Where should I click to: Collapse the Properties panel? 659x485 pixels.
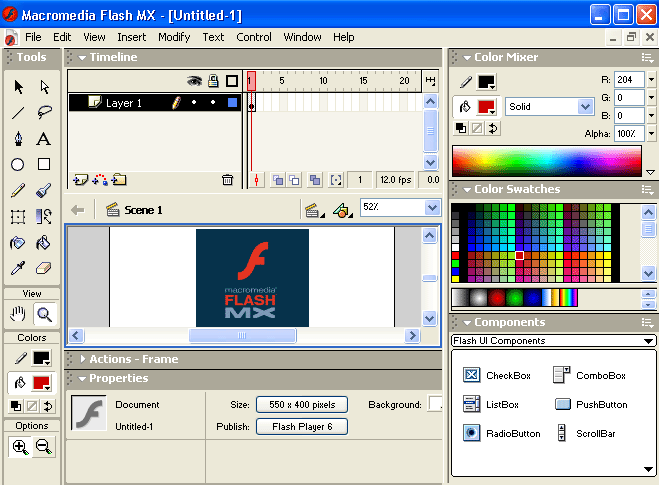point(82,379)
